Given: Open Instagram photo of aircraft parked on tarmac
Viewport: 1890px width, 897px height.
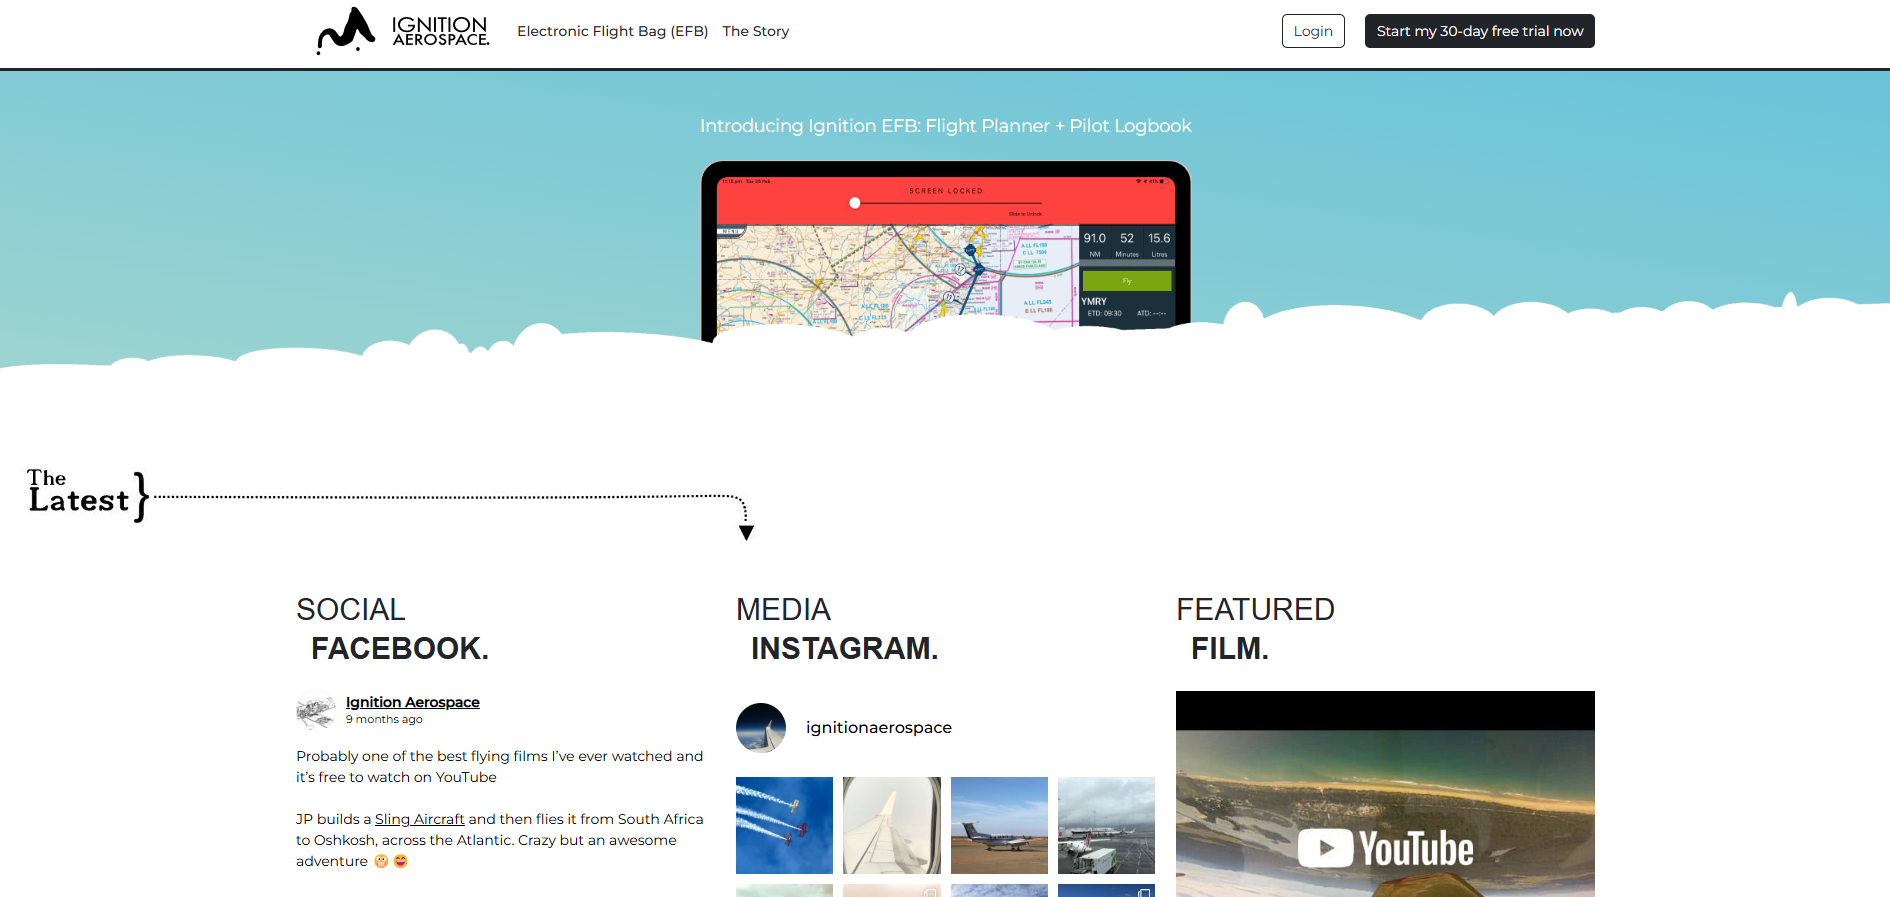Looking at the screenshot, I should coord(999,826).
